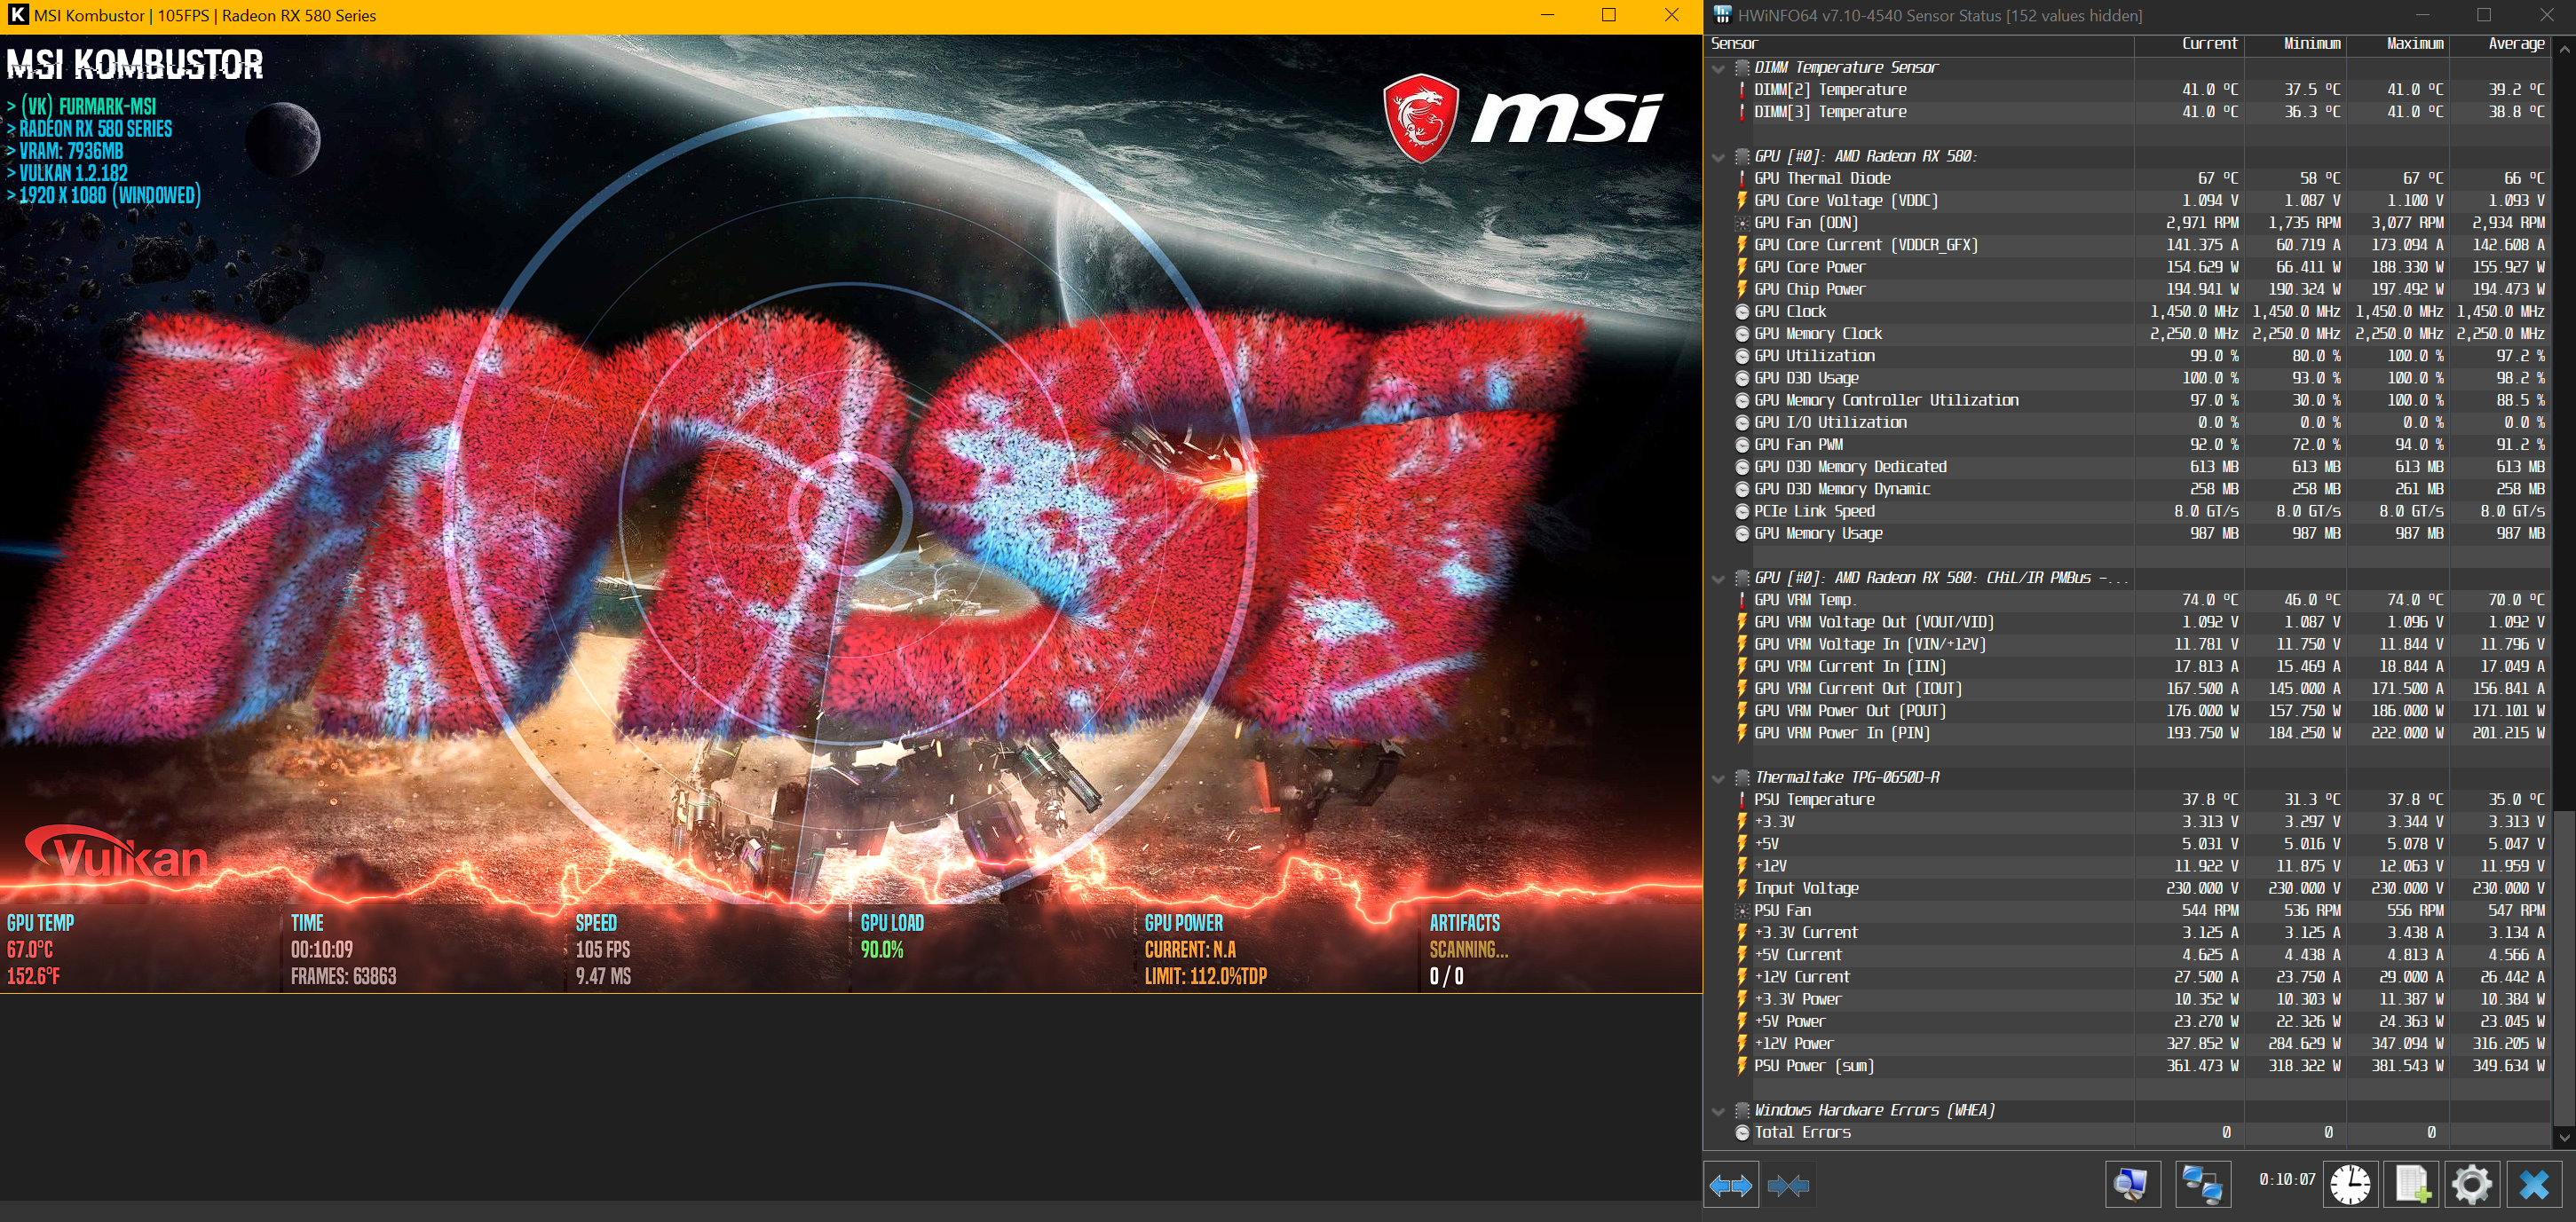
Task: Click the MSI Kombustor title bar icon
Action: pos(17,16)
